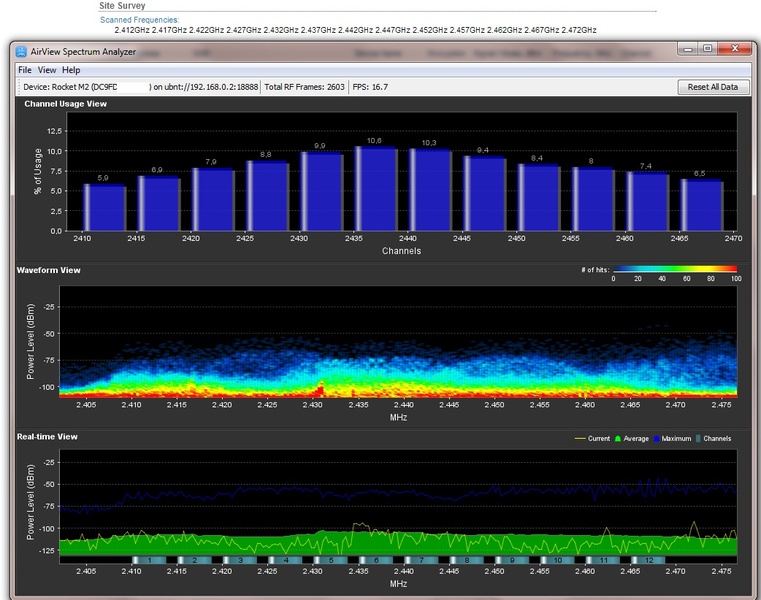Screen dimensions: 761x600
Task: Click the yellow Current legend line
Action: point(578,438)
